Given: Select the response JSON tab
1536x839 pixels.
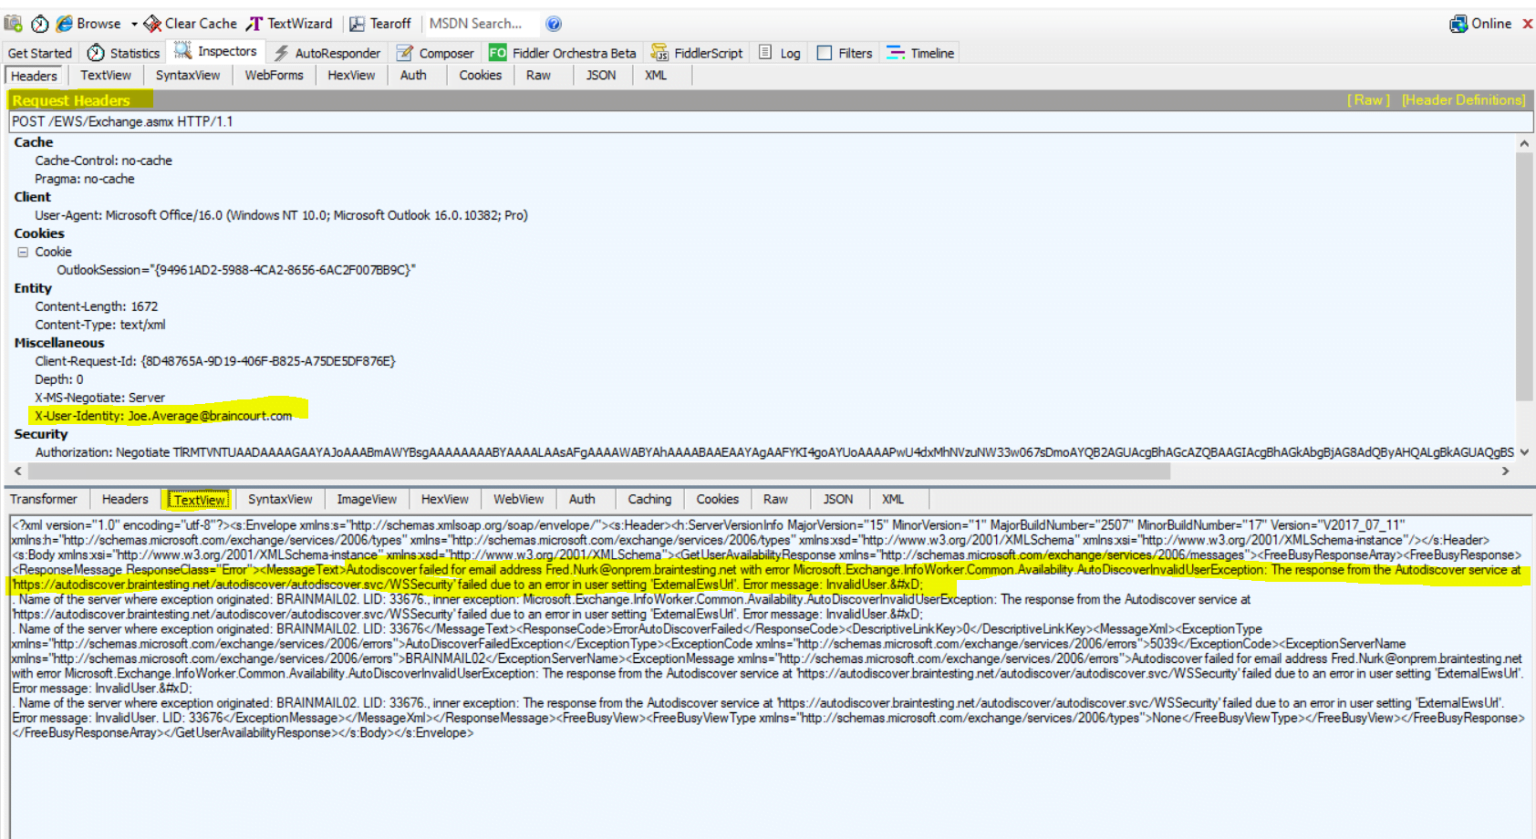Looking at the screenshot, I should (x=838, y=499).
